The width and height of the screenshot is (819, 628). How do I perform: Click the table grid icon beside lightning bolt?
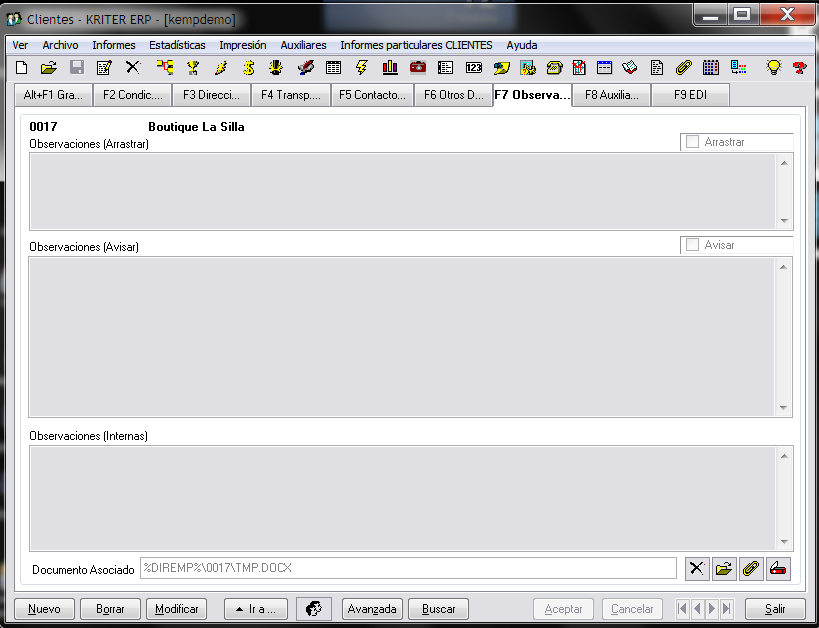(333, 67)
